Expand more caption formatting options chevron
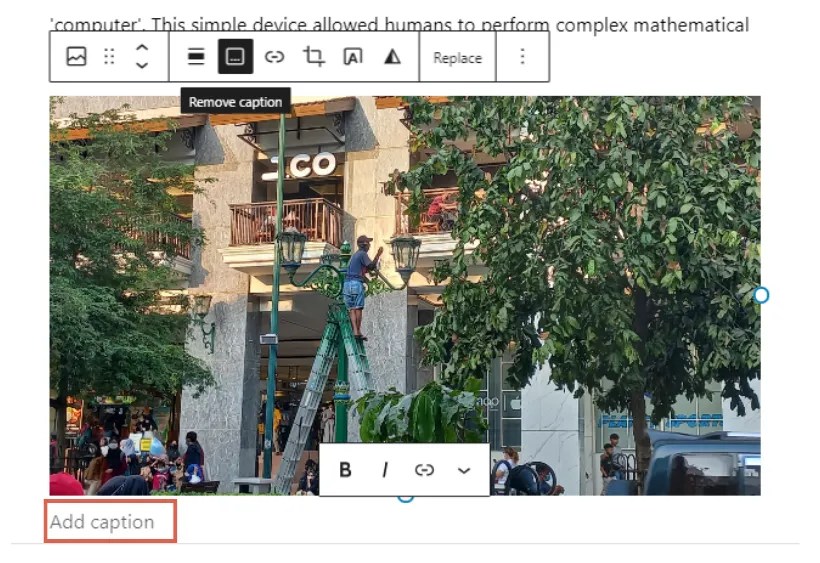820x563 pixels. pos(464,470)
